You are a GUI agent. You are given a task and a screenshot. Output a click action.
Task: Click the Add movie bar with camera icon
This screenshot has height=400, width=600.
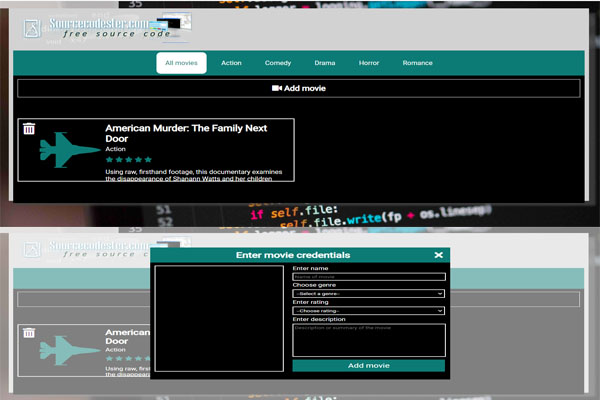point(299,88)
